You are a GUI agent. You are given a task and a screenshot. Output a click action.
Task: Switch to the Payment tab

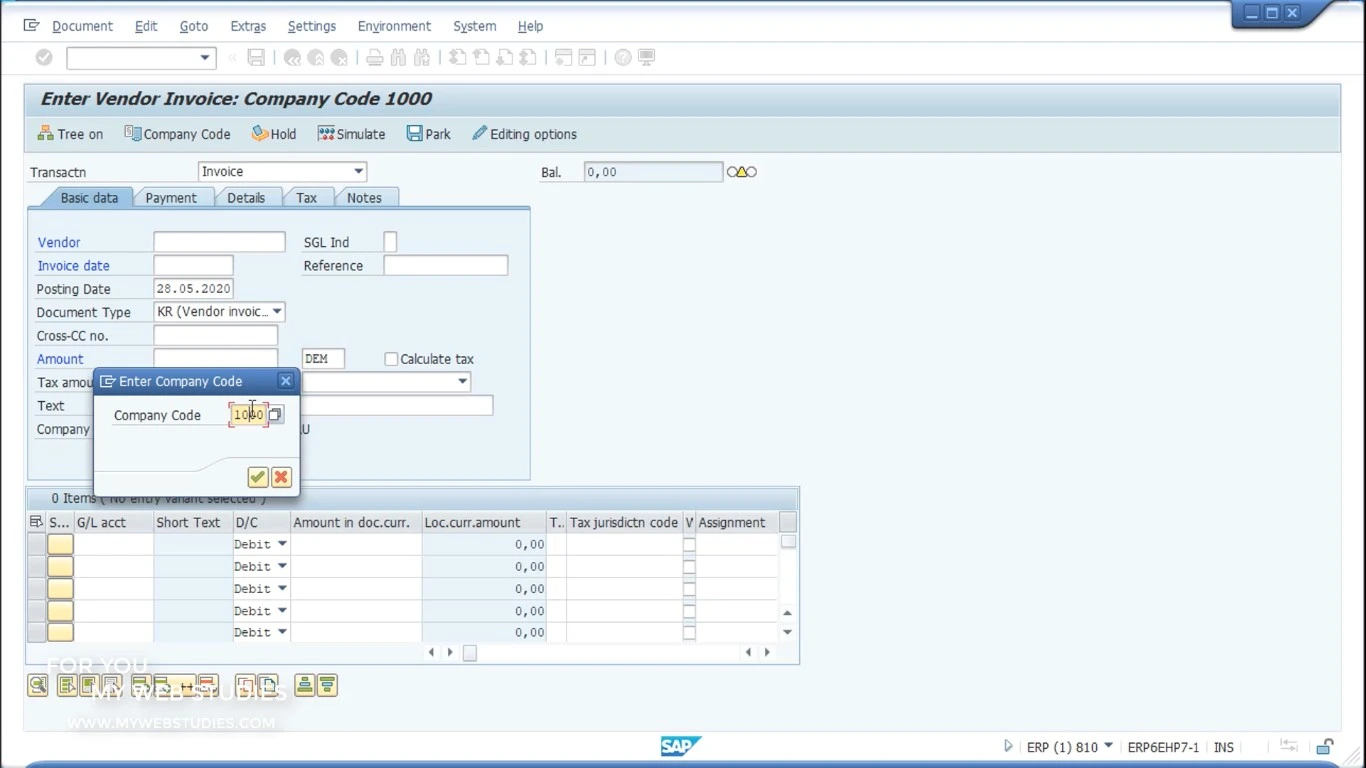pyautogui.click(x=171, y=198)
